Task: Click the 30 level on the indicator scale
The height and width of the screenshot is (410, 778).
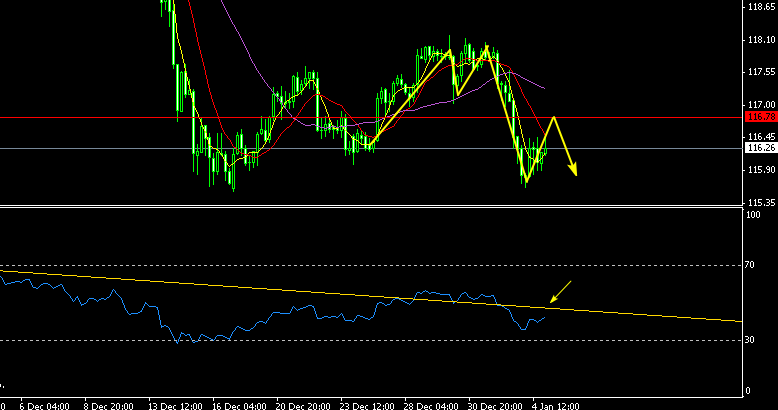Action: pos(750,340)
